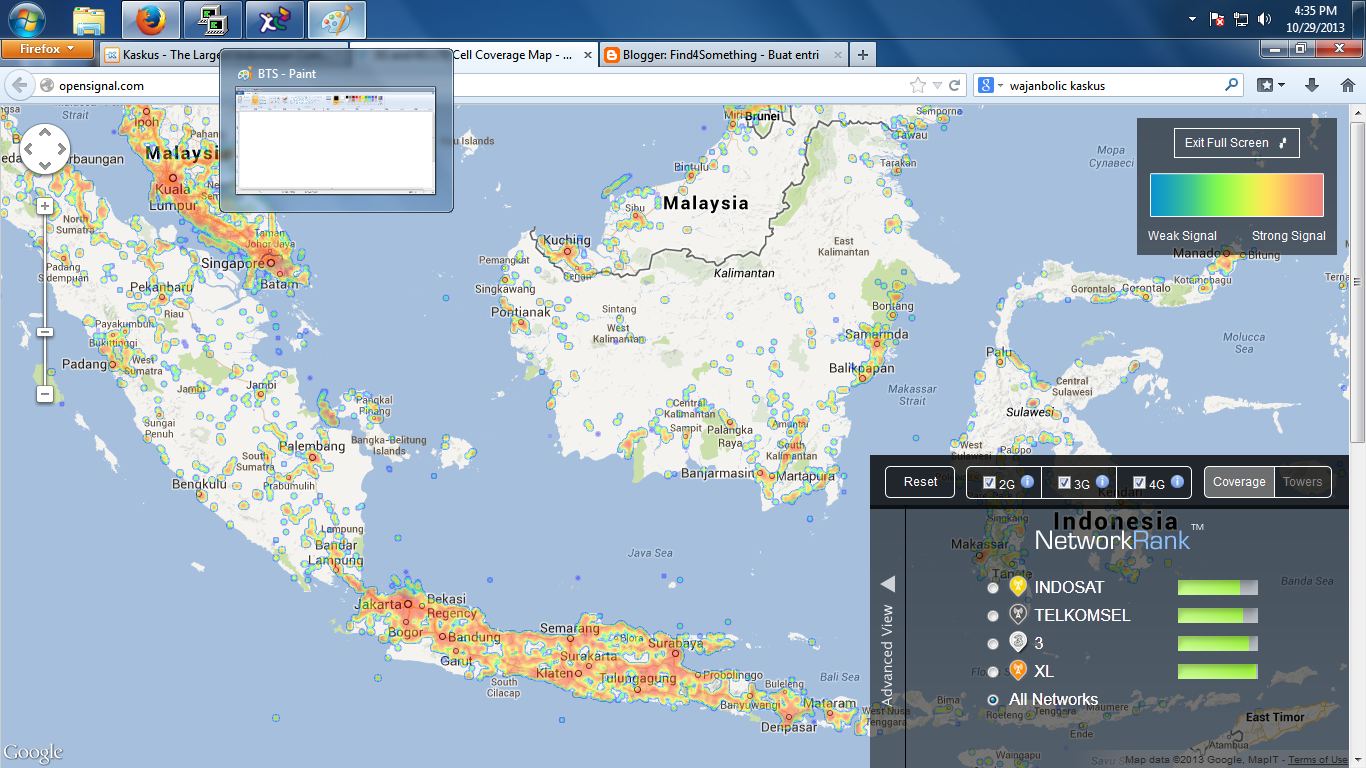Viewport: 1366px width, 768px height.
Task: Click the XL network rank bar
Action: (x=1218, y=671)
